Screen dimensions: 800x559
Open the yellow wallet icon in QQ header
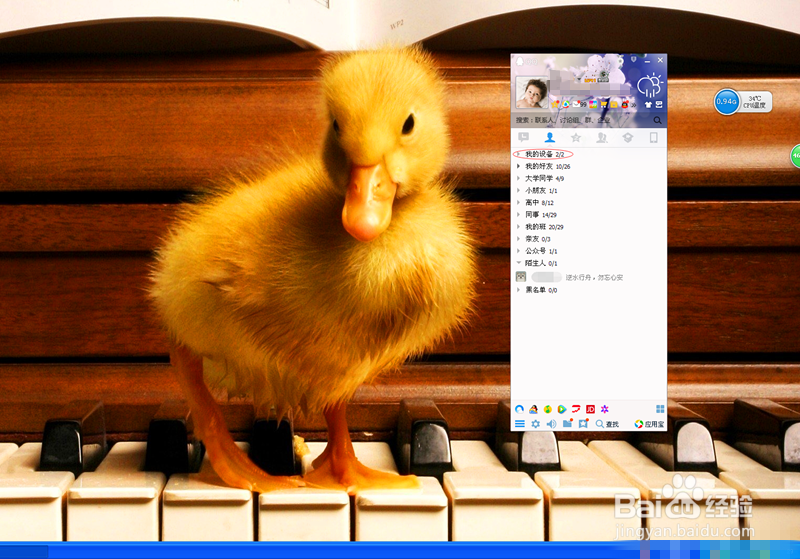click(x=614, y=105)
